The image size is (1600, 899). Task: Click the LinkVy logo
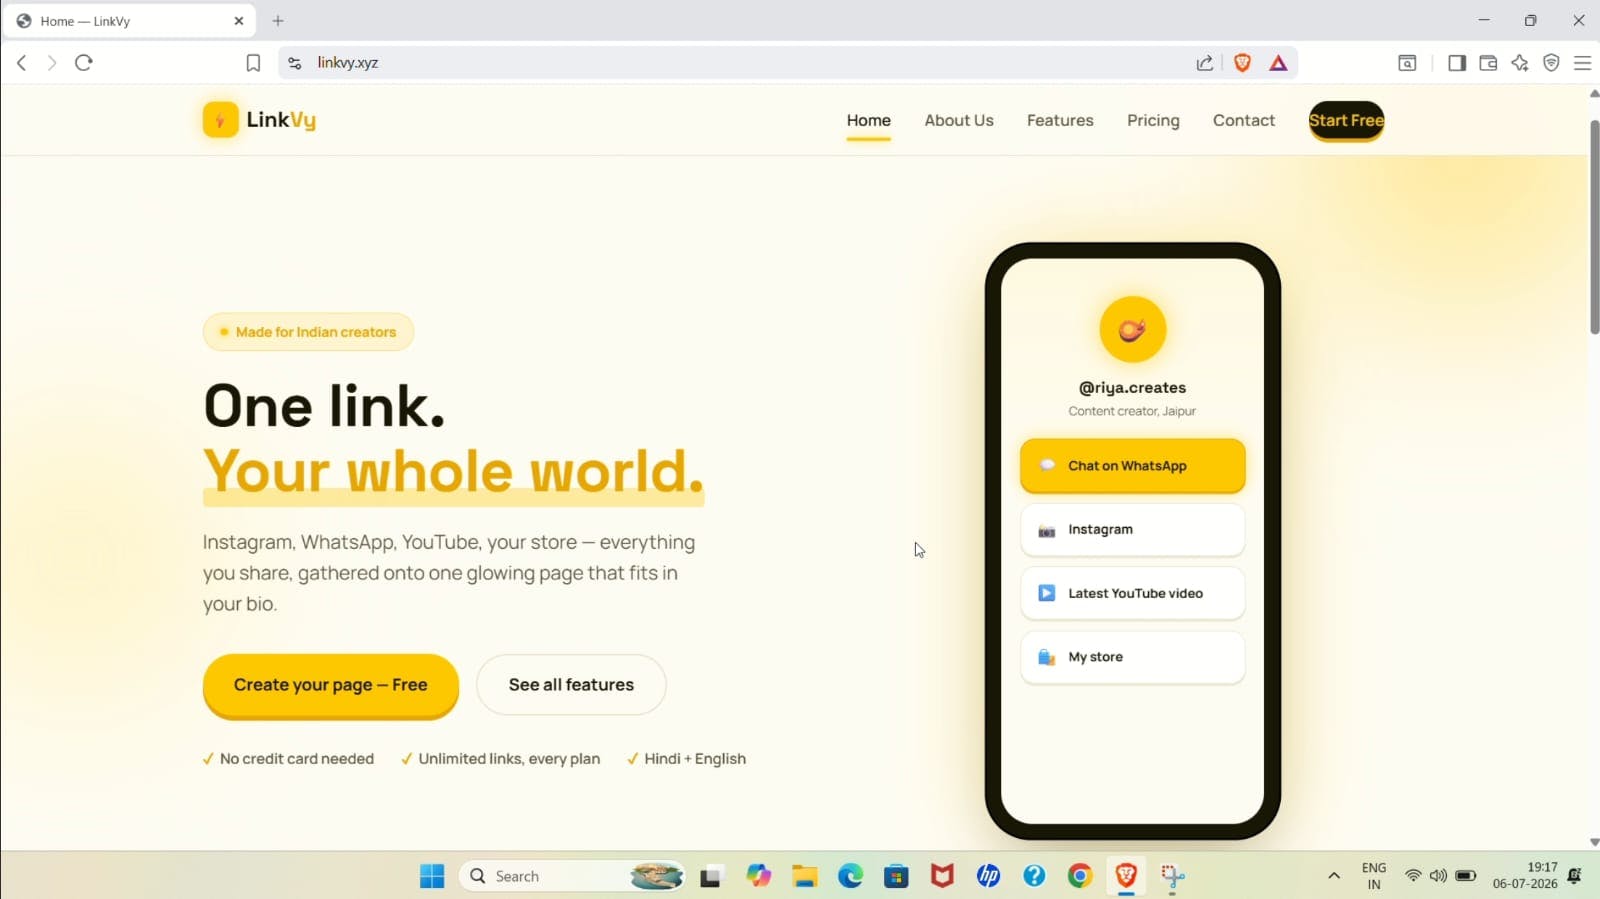tap(259, 120)
